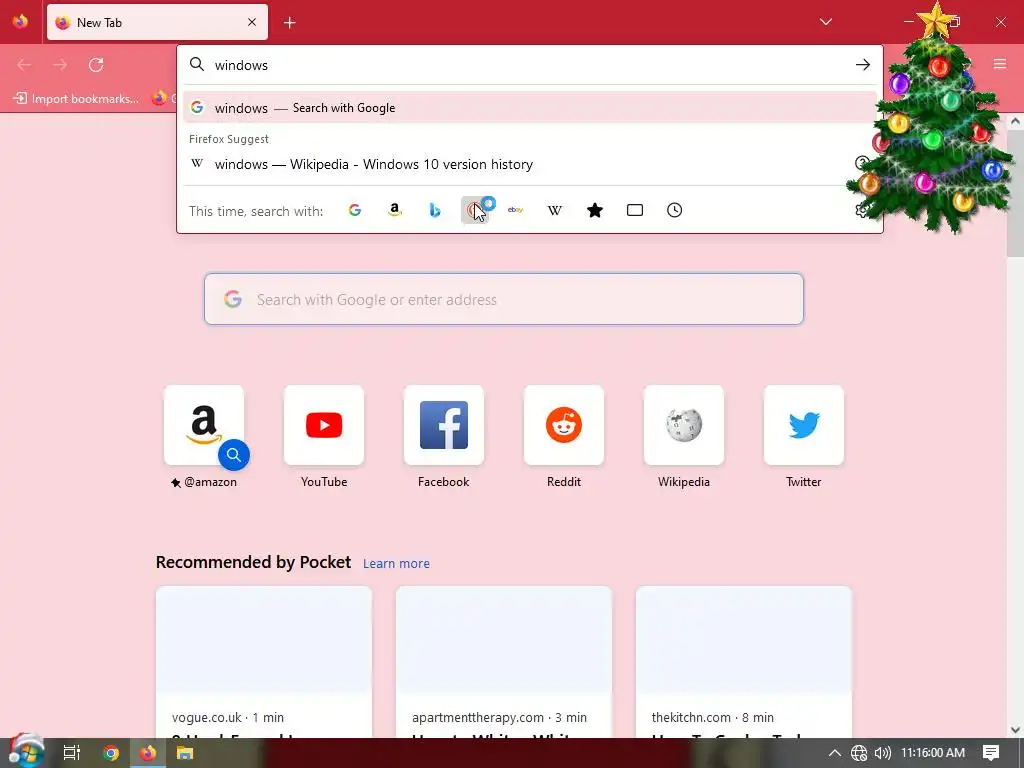The width and height of the screenshot is (1024, 768).
Task: Open the apartmenttherapy.com Pocket story card
Action: [504, 662]
